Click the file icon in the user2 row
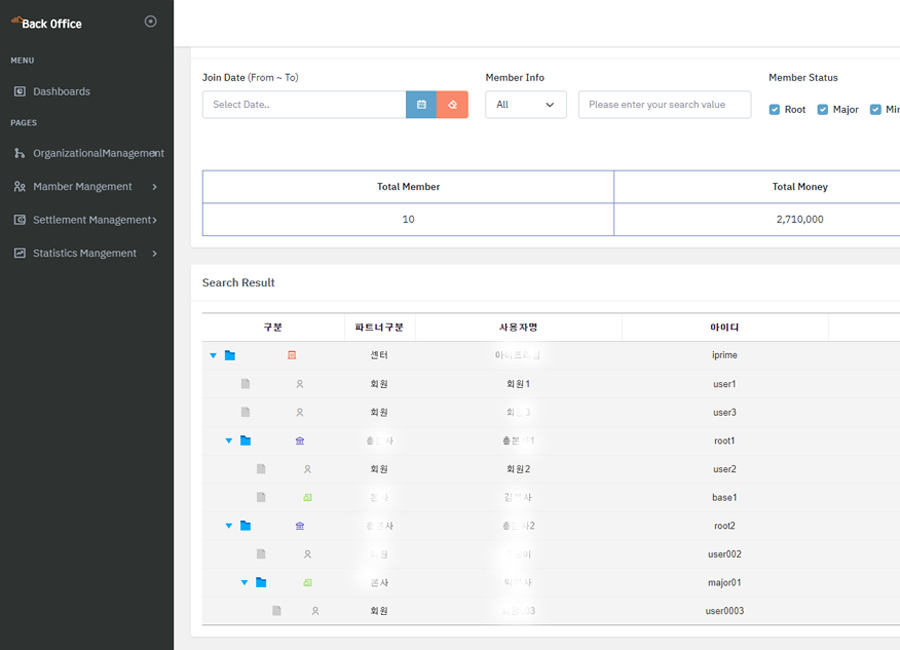This screenshot has width=900, height=650. [x=261, y=469]
